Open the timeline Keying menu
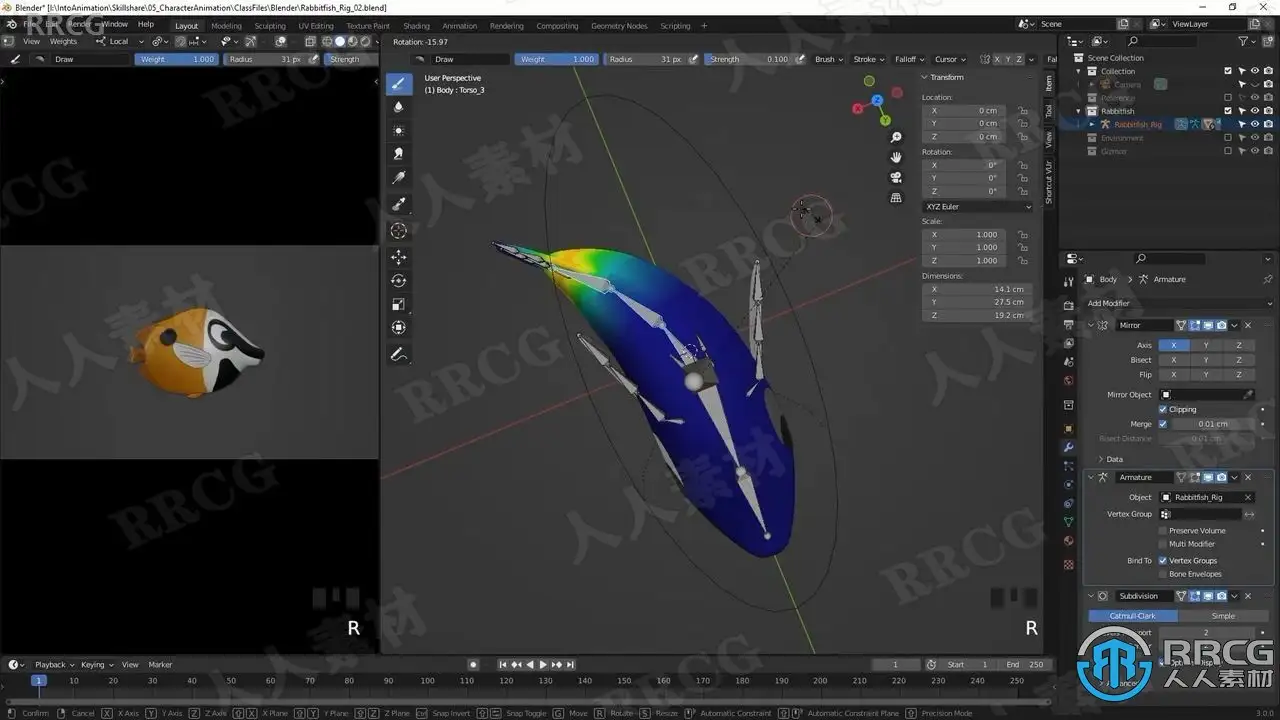 coord(95,665)
